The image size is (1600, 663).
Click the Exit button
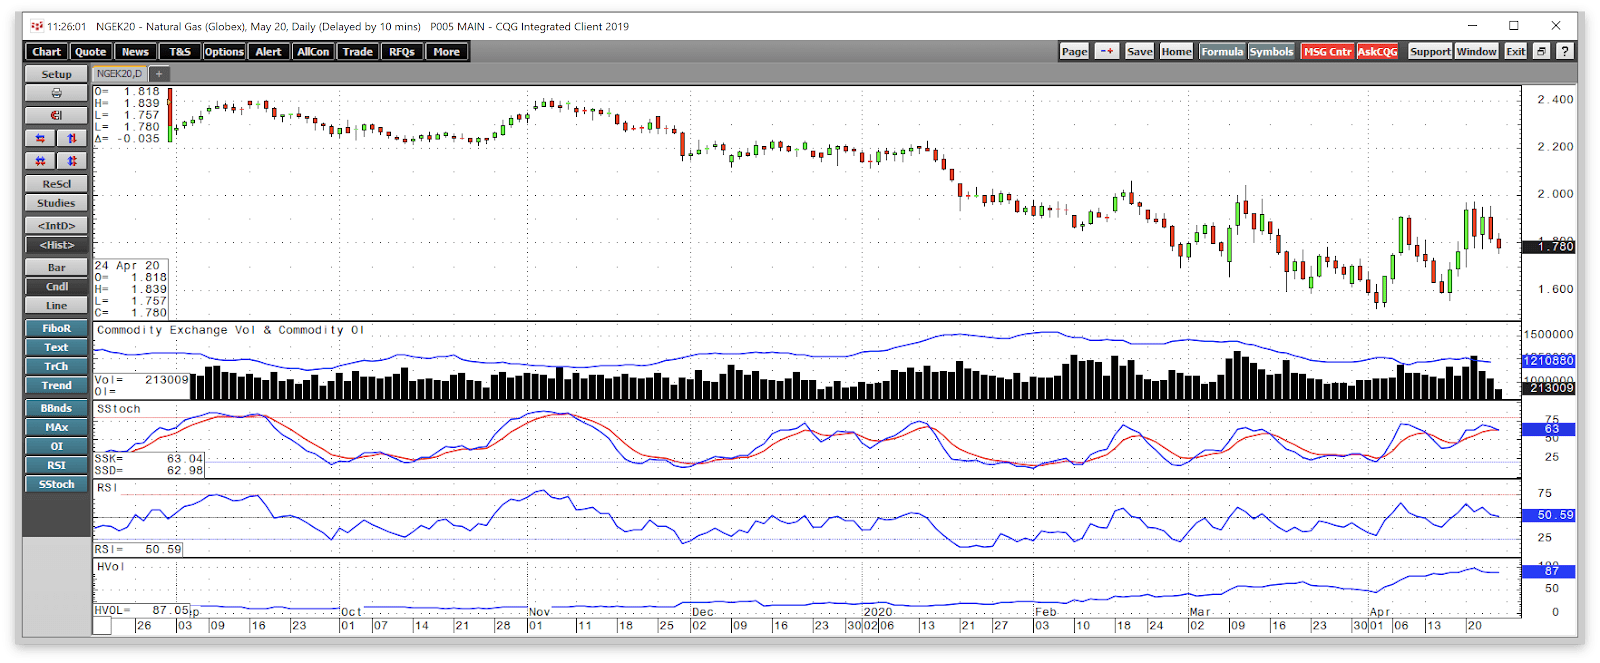(x=1516, y=51)
